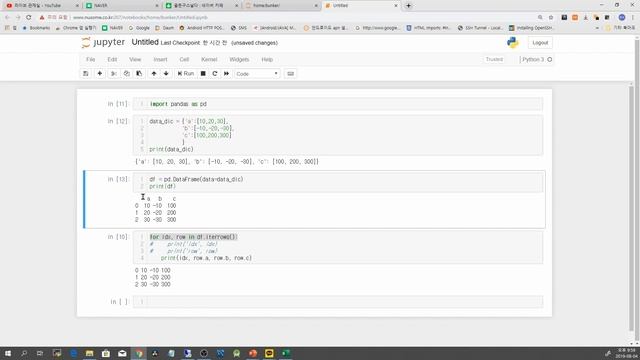Switch to the home/bunker browser tab

pyautogui.click(x=280, y=6)
